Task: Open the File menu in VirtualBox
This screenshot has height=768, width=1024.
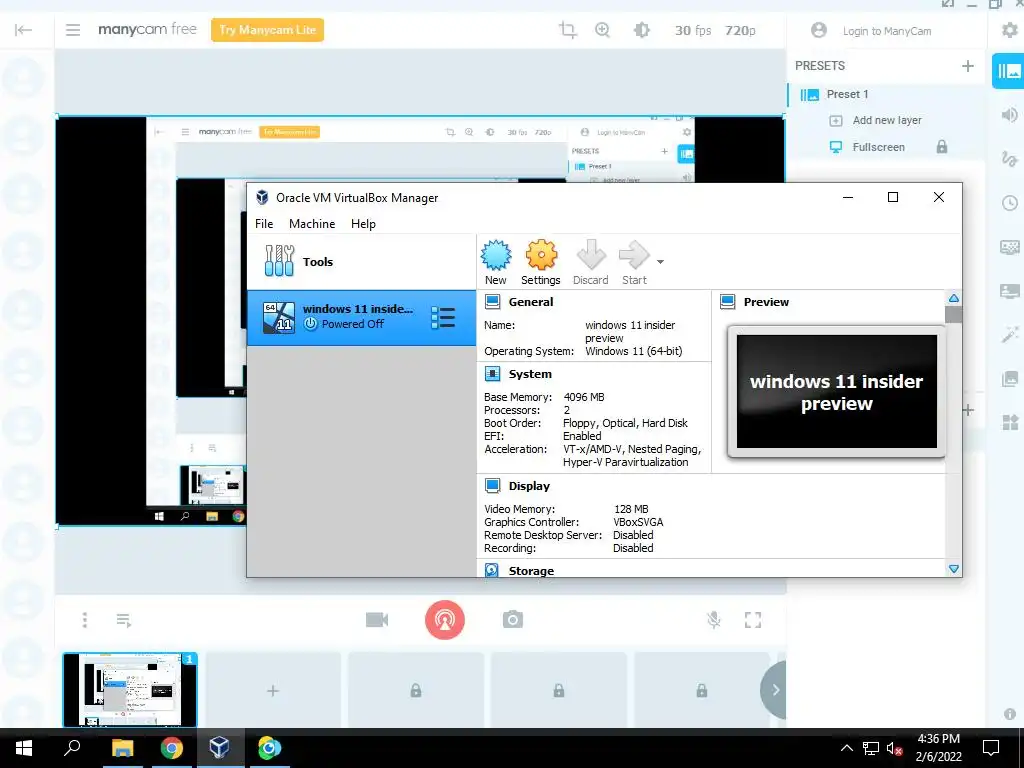Action: pos(264,223)
